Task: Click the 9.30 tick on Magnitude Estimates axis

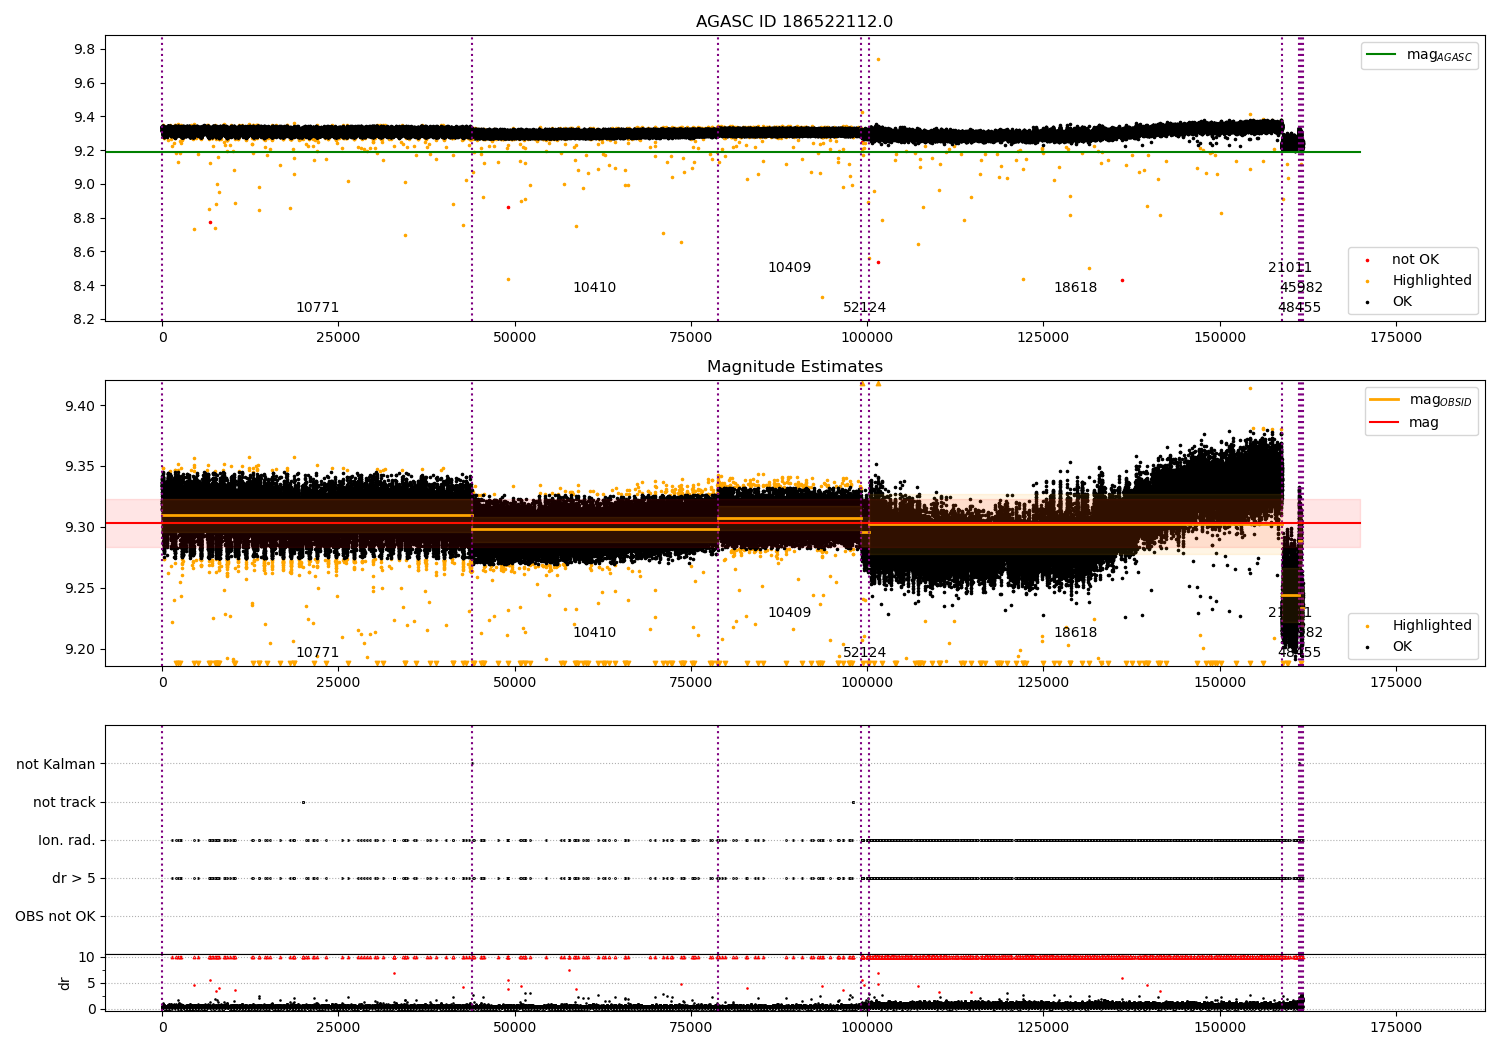Action: pos(81,528)
